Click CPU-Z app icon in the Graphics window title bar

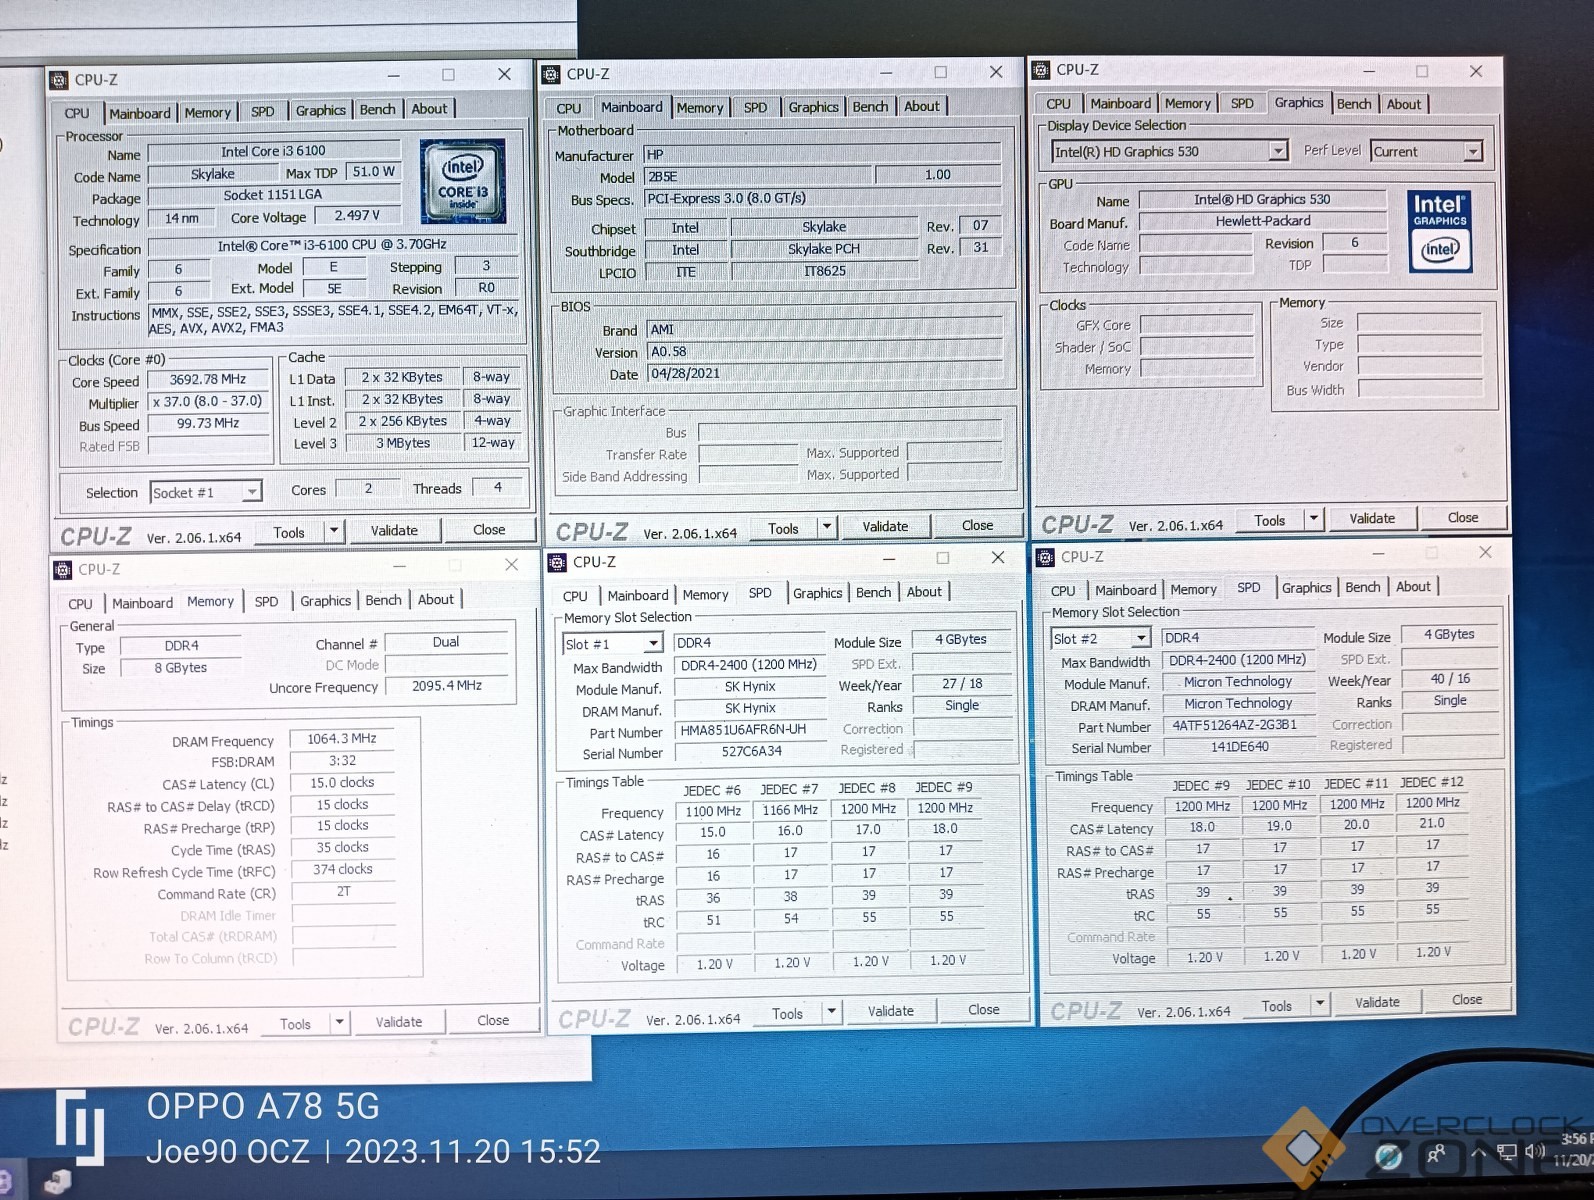click(x=1041, y=70)
